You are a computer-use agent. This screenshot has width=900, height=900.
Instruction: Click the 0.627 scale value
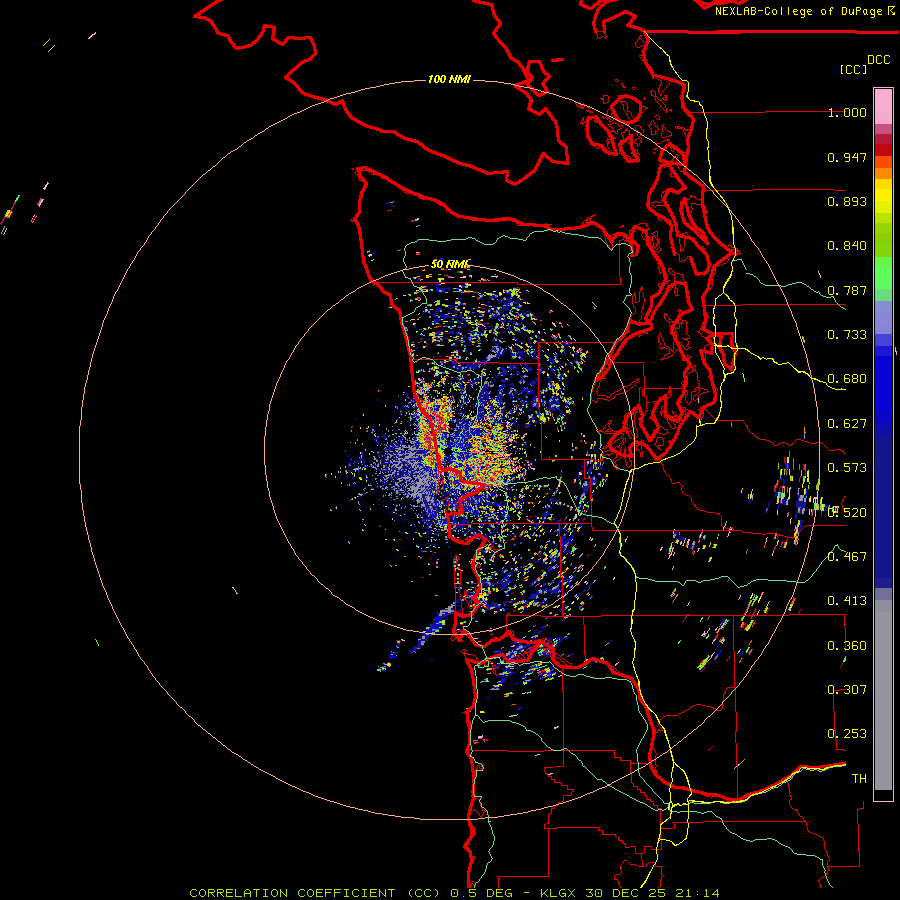point(847,424)
